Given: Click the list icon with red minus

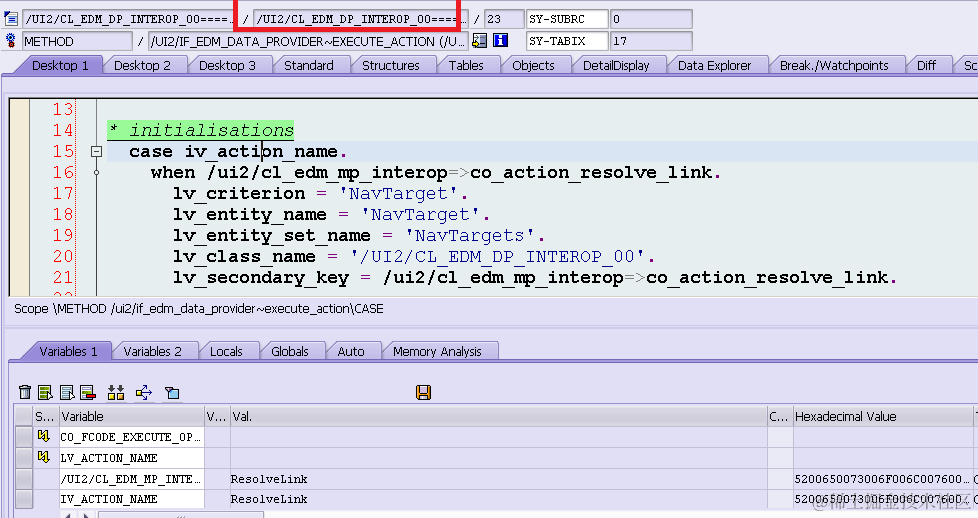Looking at the screenshot, I should 87,392.
